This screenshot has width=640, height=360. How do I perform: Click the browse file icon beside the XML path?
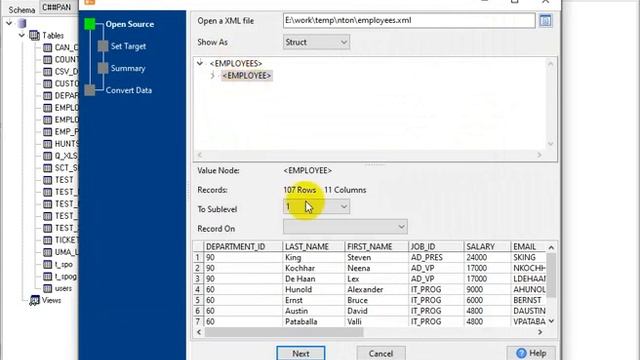click(x=545, y=20)
